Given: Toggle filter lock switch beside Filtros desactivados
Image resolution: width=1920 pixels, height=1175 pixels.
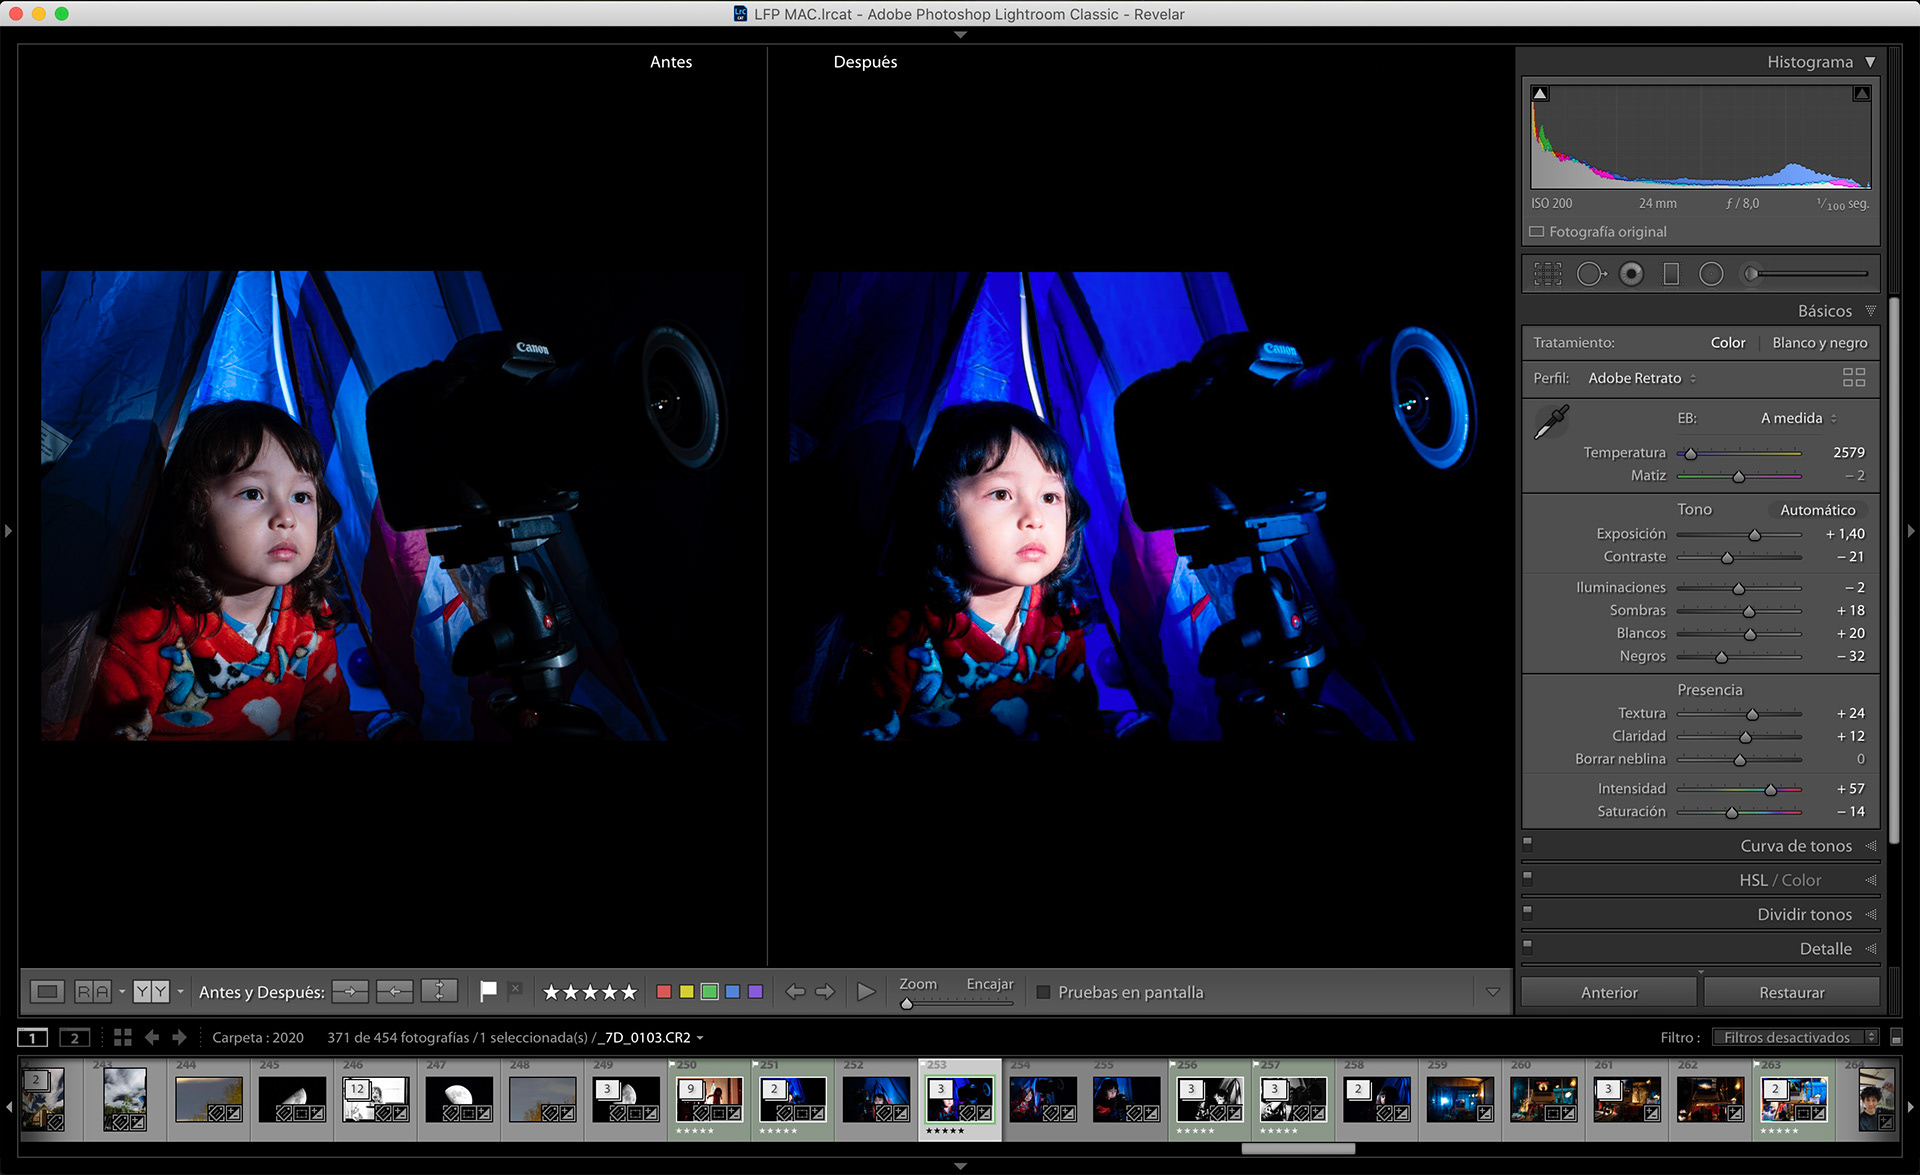Looking at the screenshot, I should point(1896,1038).
